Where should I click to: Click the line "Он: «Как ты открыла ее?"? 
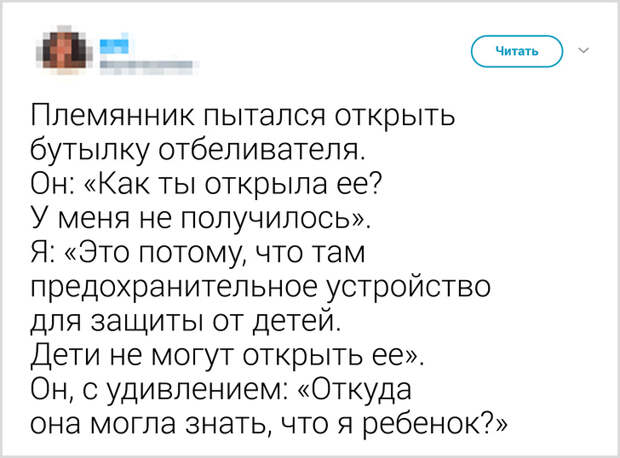[206, 184]
